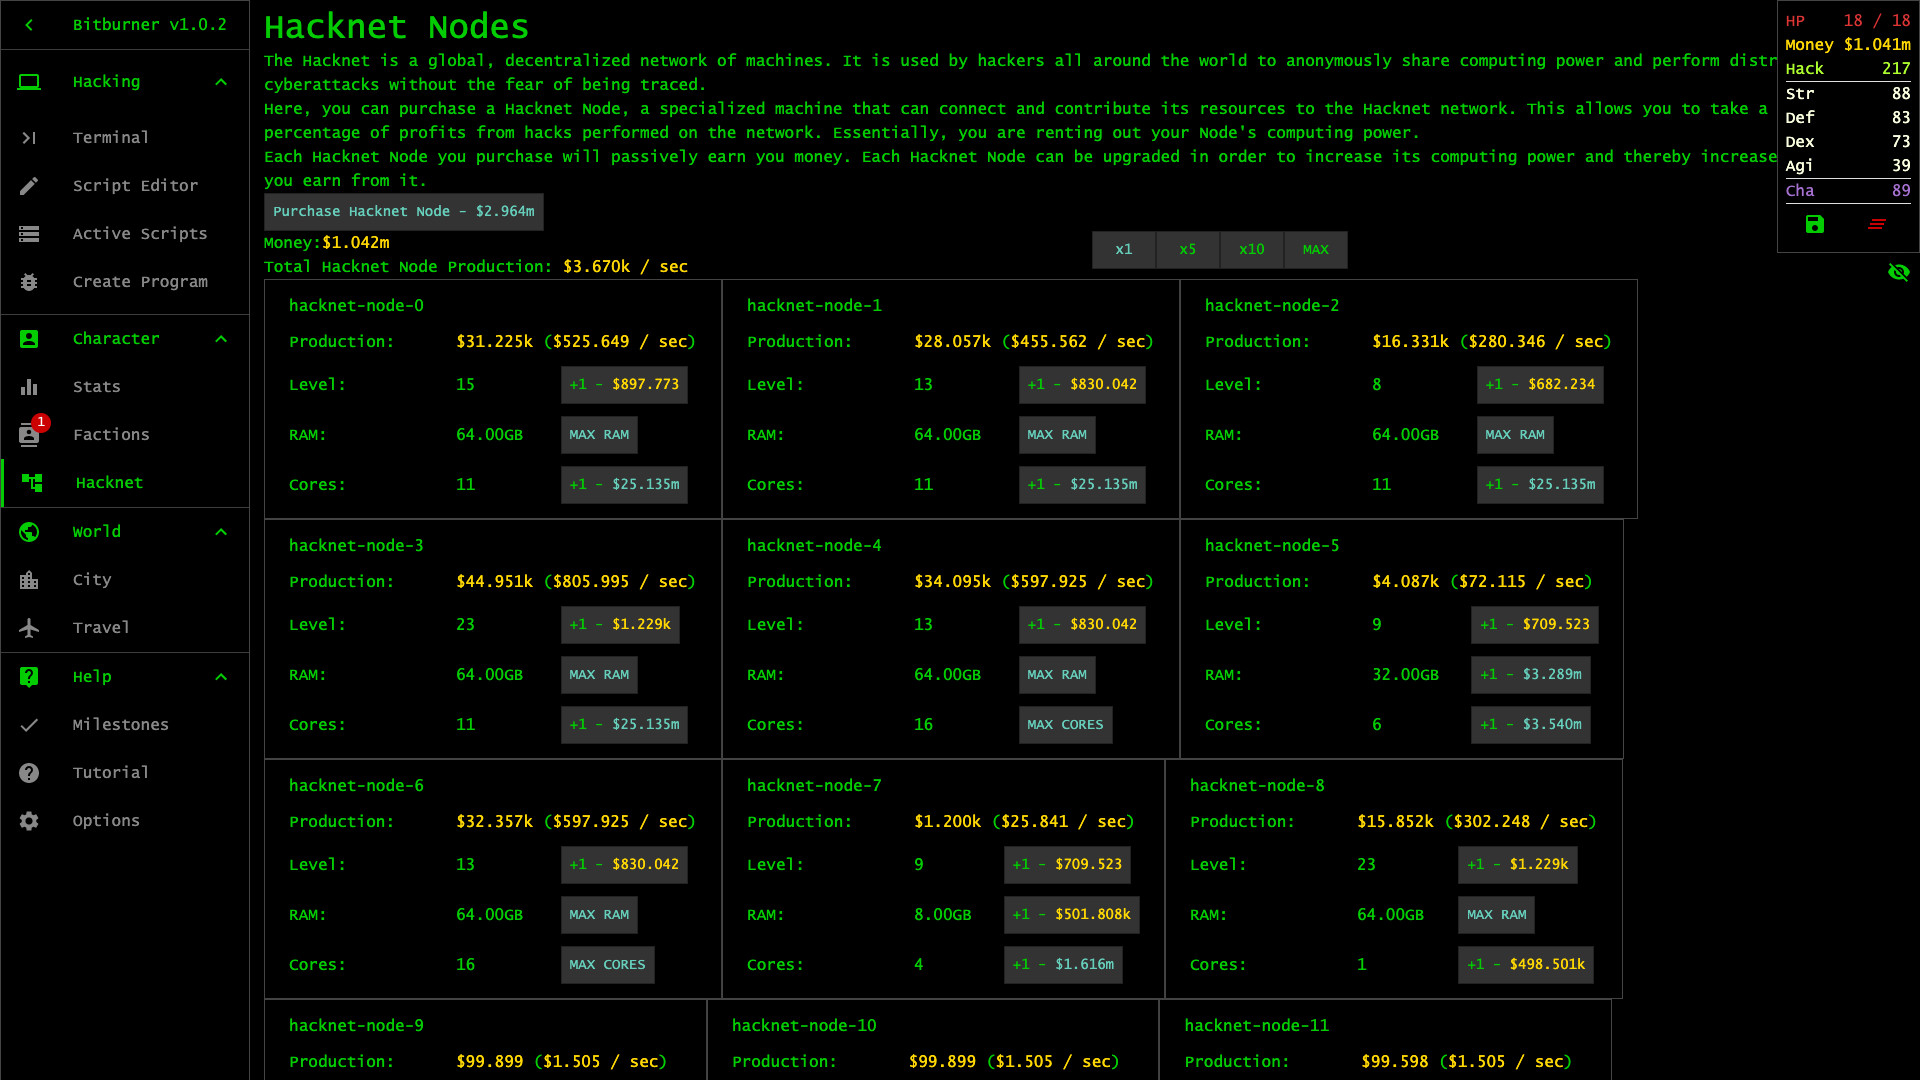This screenshot has height=1080, width=1920.
Task: Click the Create Program bug icon
Action: click(x=29, y=281)
